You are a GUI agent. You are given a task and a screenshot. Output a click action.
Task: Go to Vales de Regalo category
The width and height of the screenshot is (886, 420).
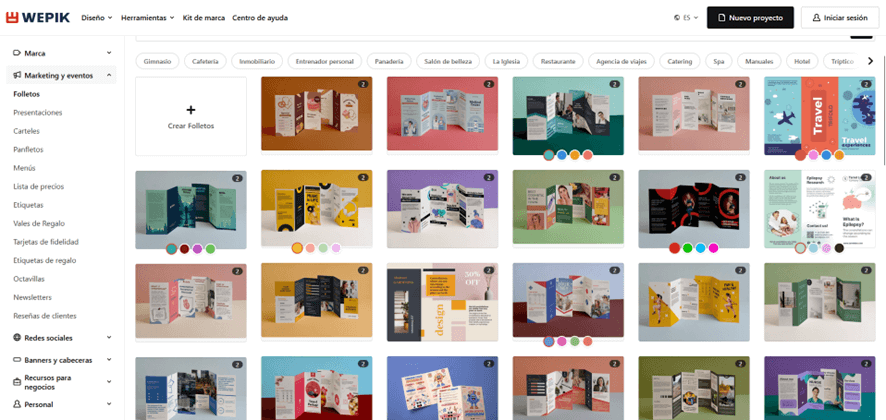click(39, 223)
